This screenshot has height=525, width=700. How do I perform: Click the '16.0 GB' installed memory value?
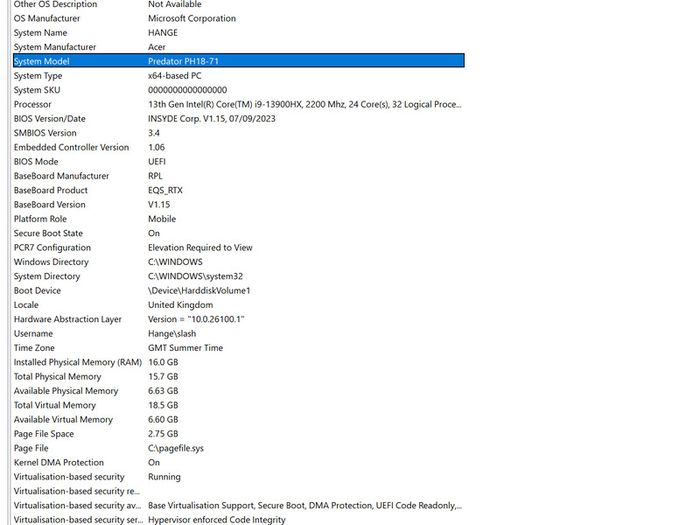pyautogui.click(x=163, y=362)
